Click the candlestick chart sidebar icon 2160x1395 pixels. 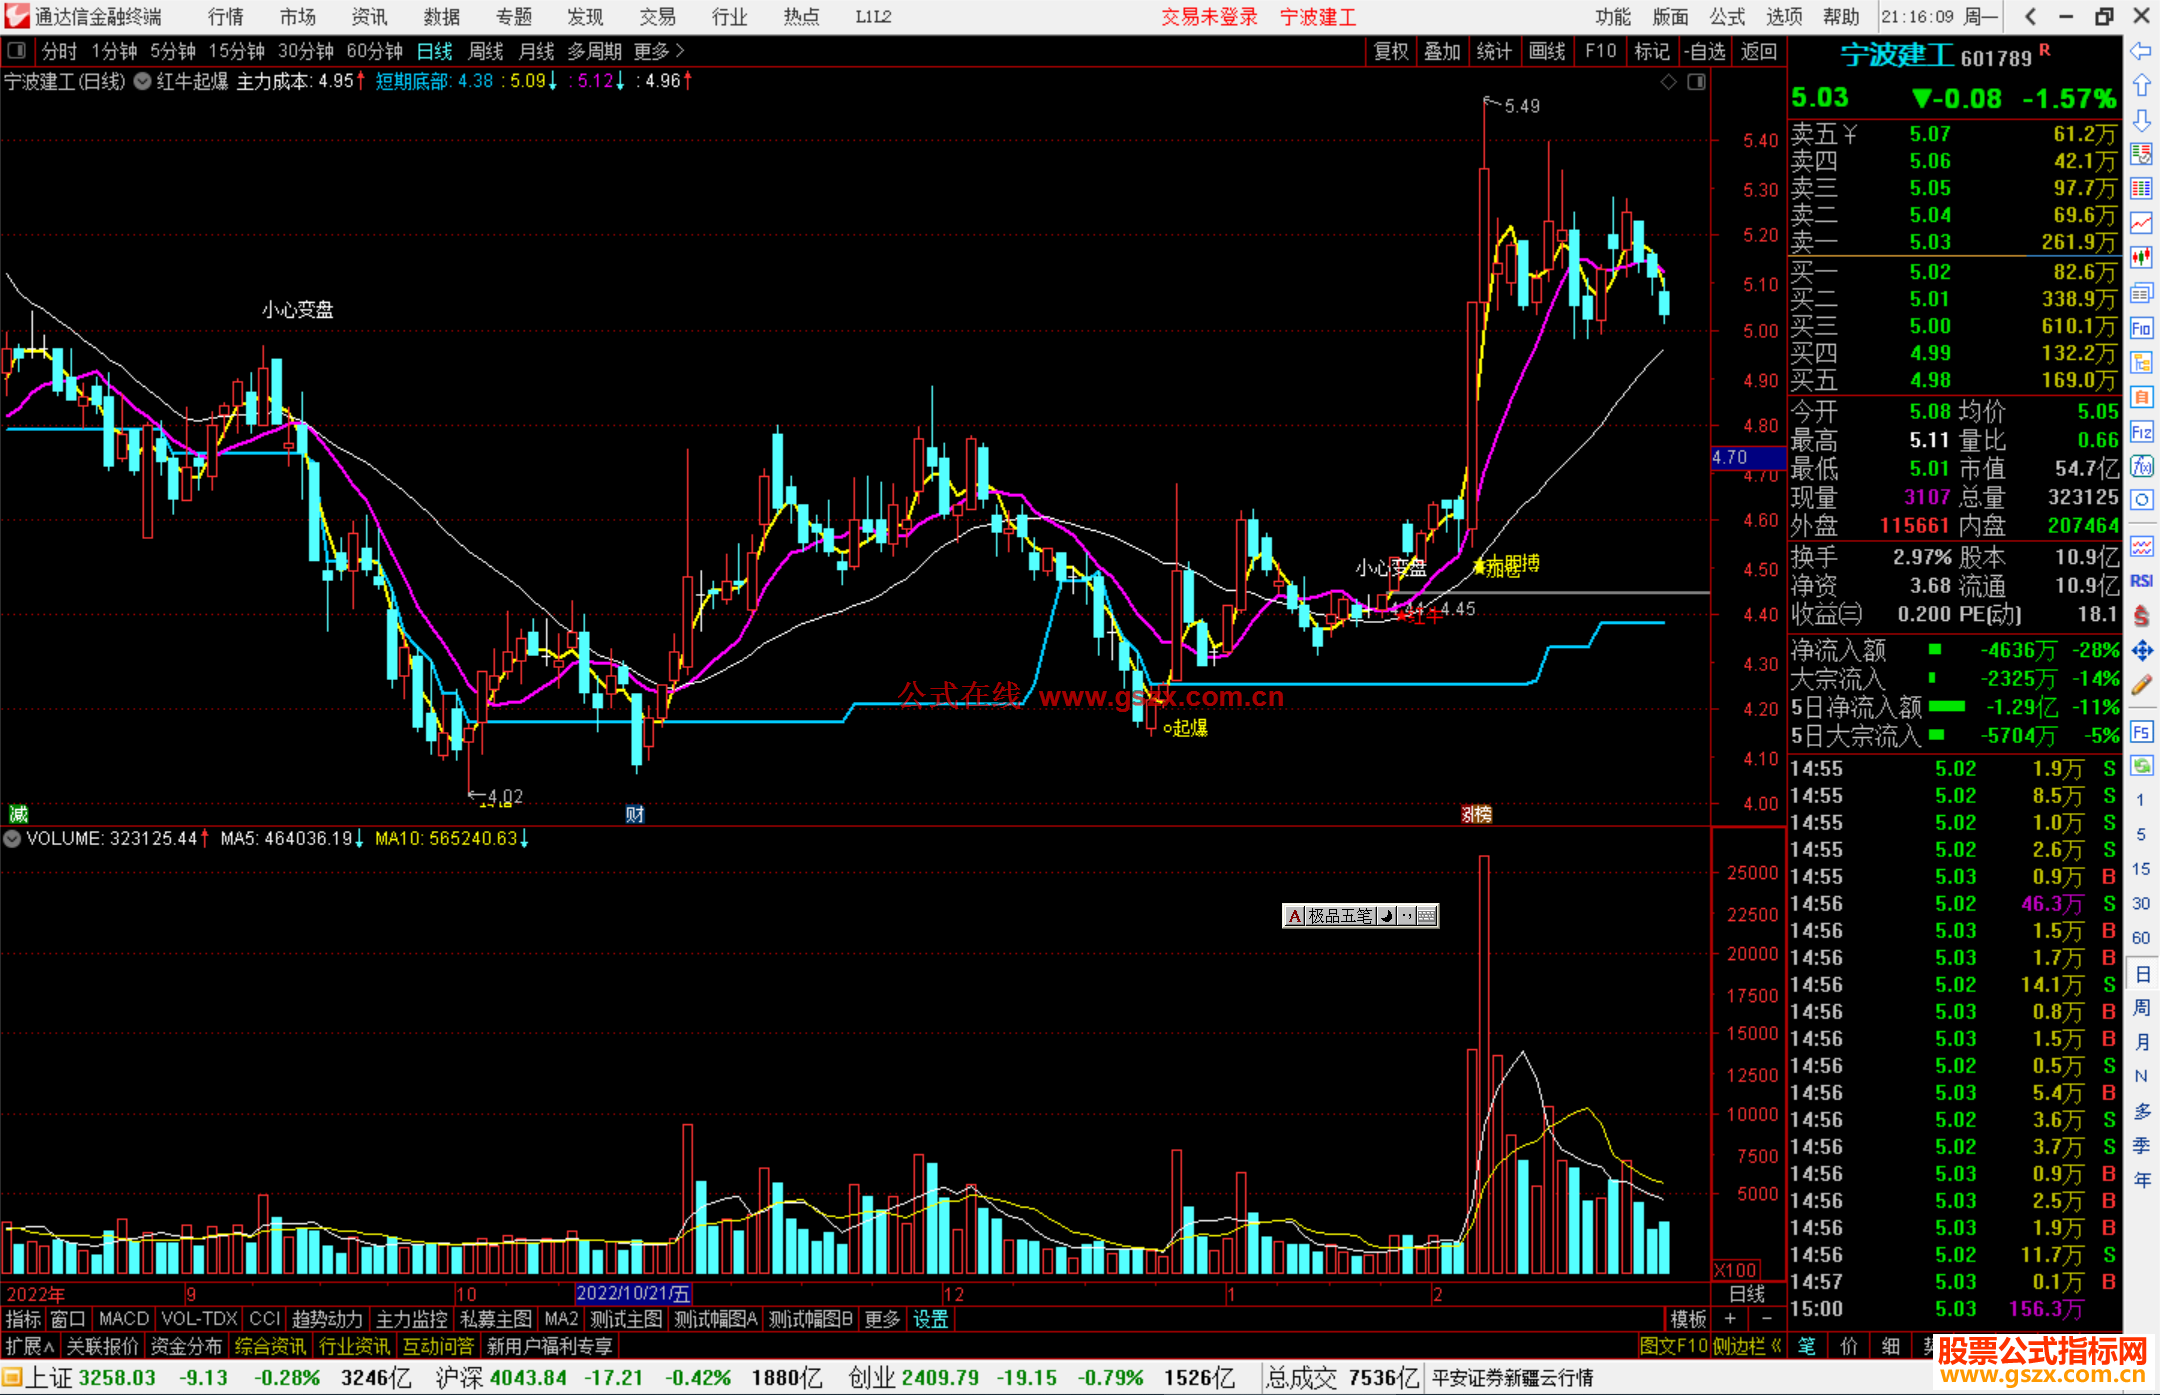pyautogui.click(x=2141, y=258)
